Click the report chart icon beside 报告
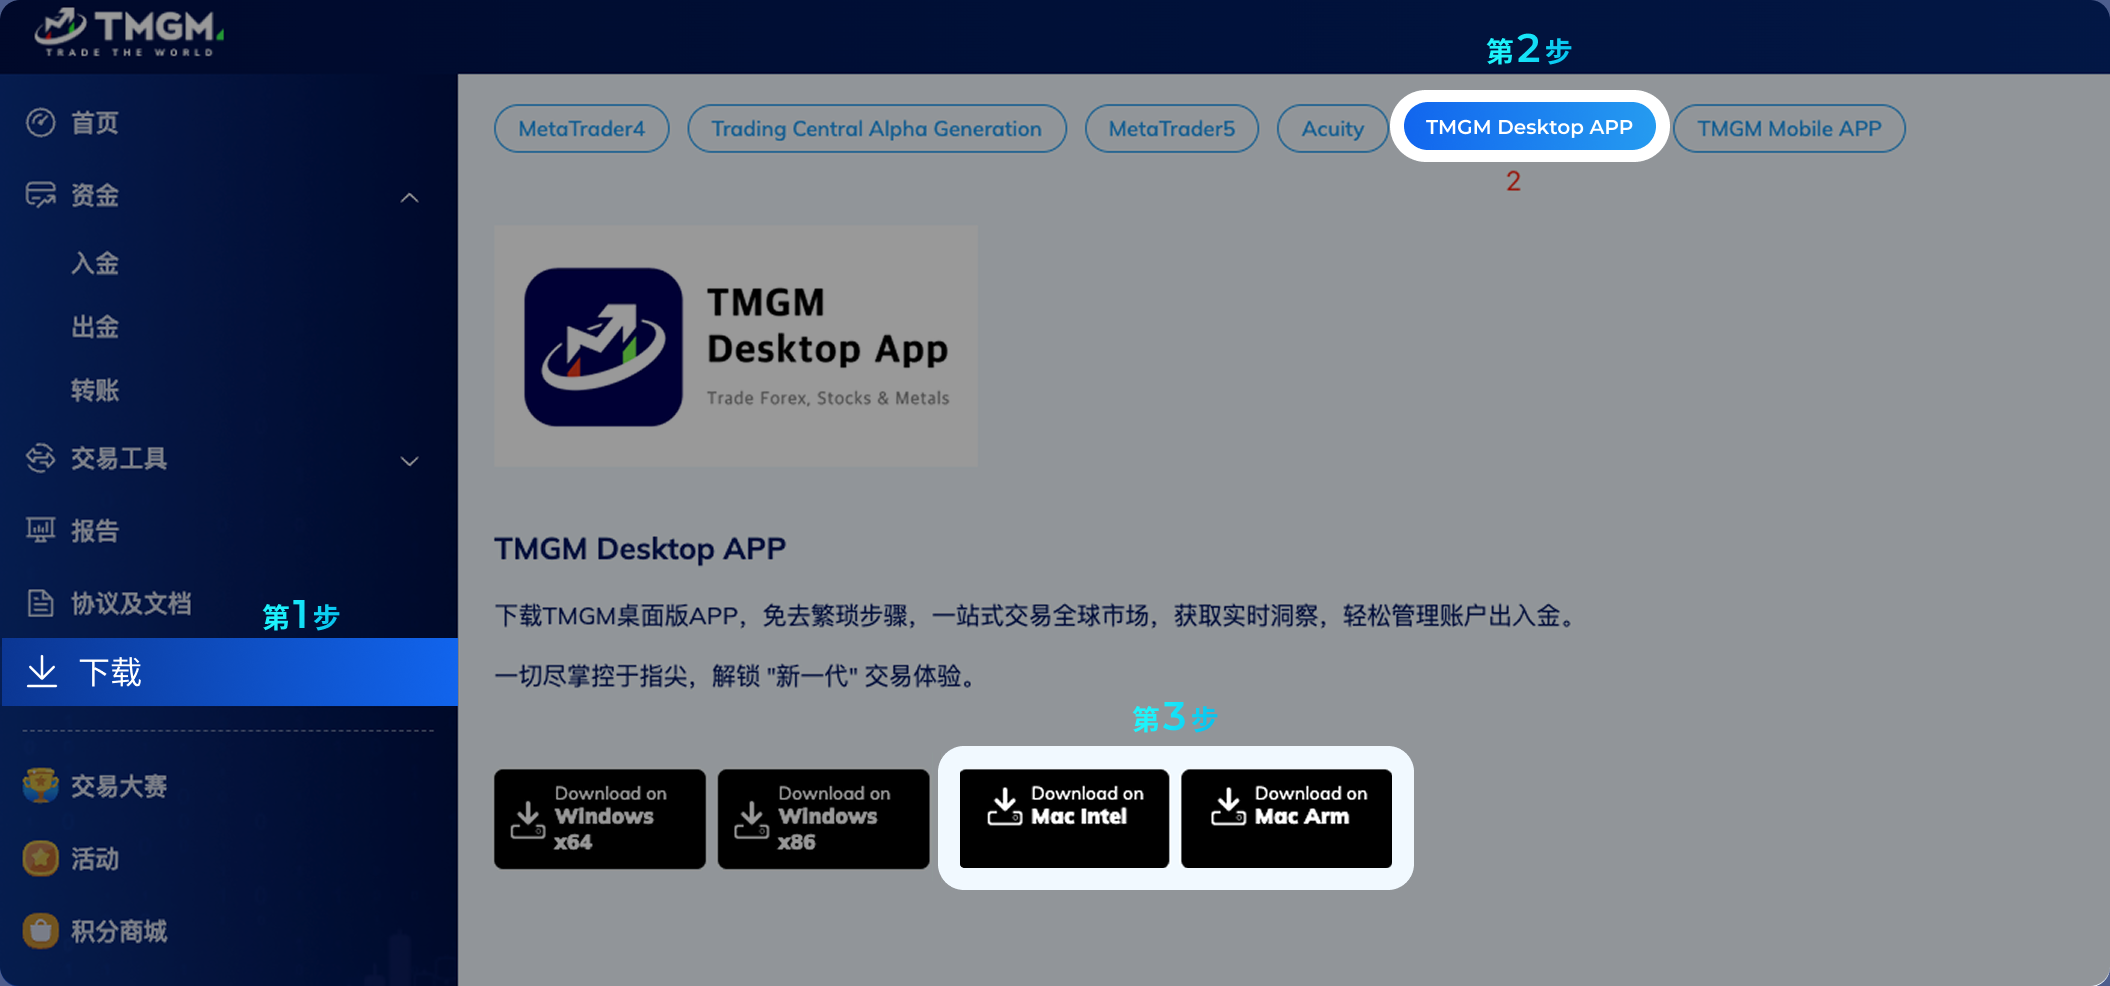Viewport: 2110px width, 986px height. (x=41, y=530)
